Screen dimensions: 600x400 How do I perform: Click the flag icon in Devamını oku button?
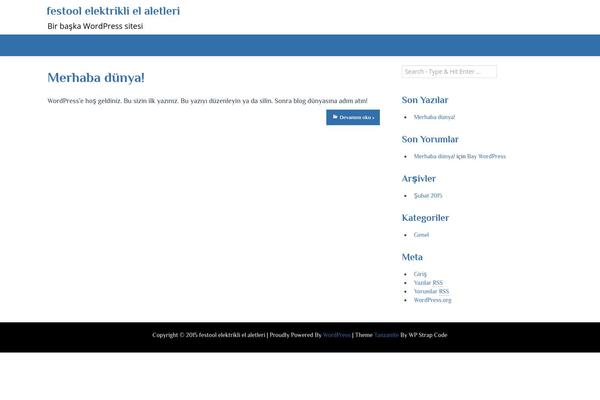click(x=335, y=117)
